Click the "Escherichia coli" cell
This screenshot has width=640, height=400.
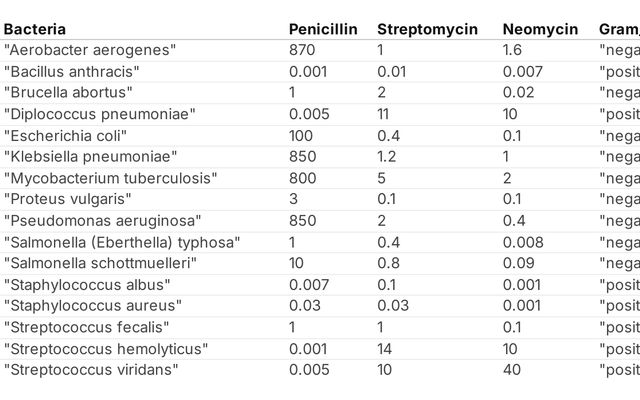66,135
